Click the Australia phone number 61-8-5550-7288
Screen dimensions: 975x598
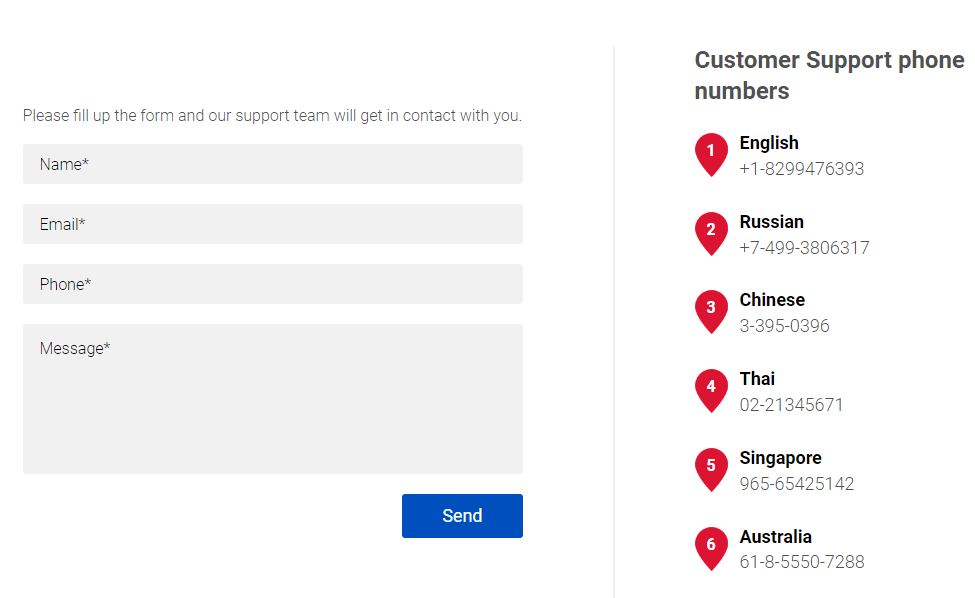click(802, 562)
